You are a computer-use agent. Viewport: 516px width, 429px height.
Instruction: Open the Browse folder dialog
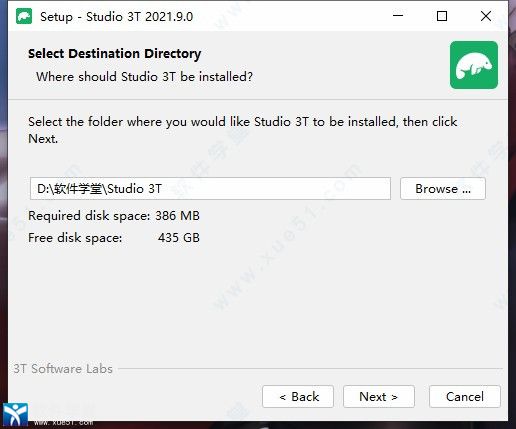click(443, 189)
